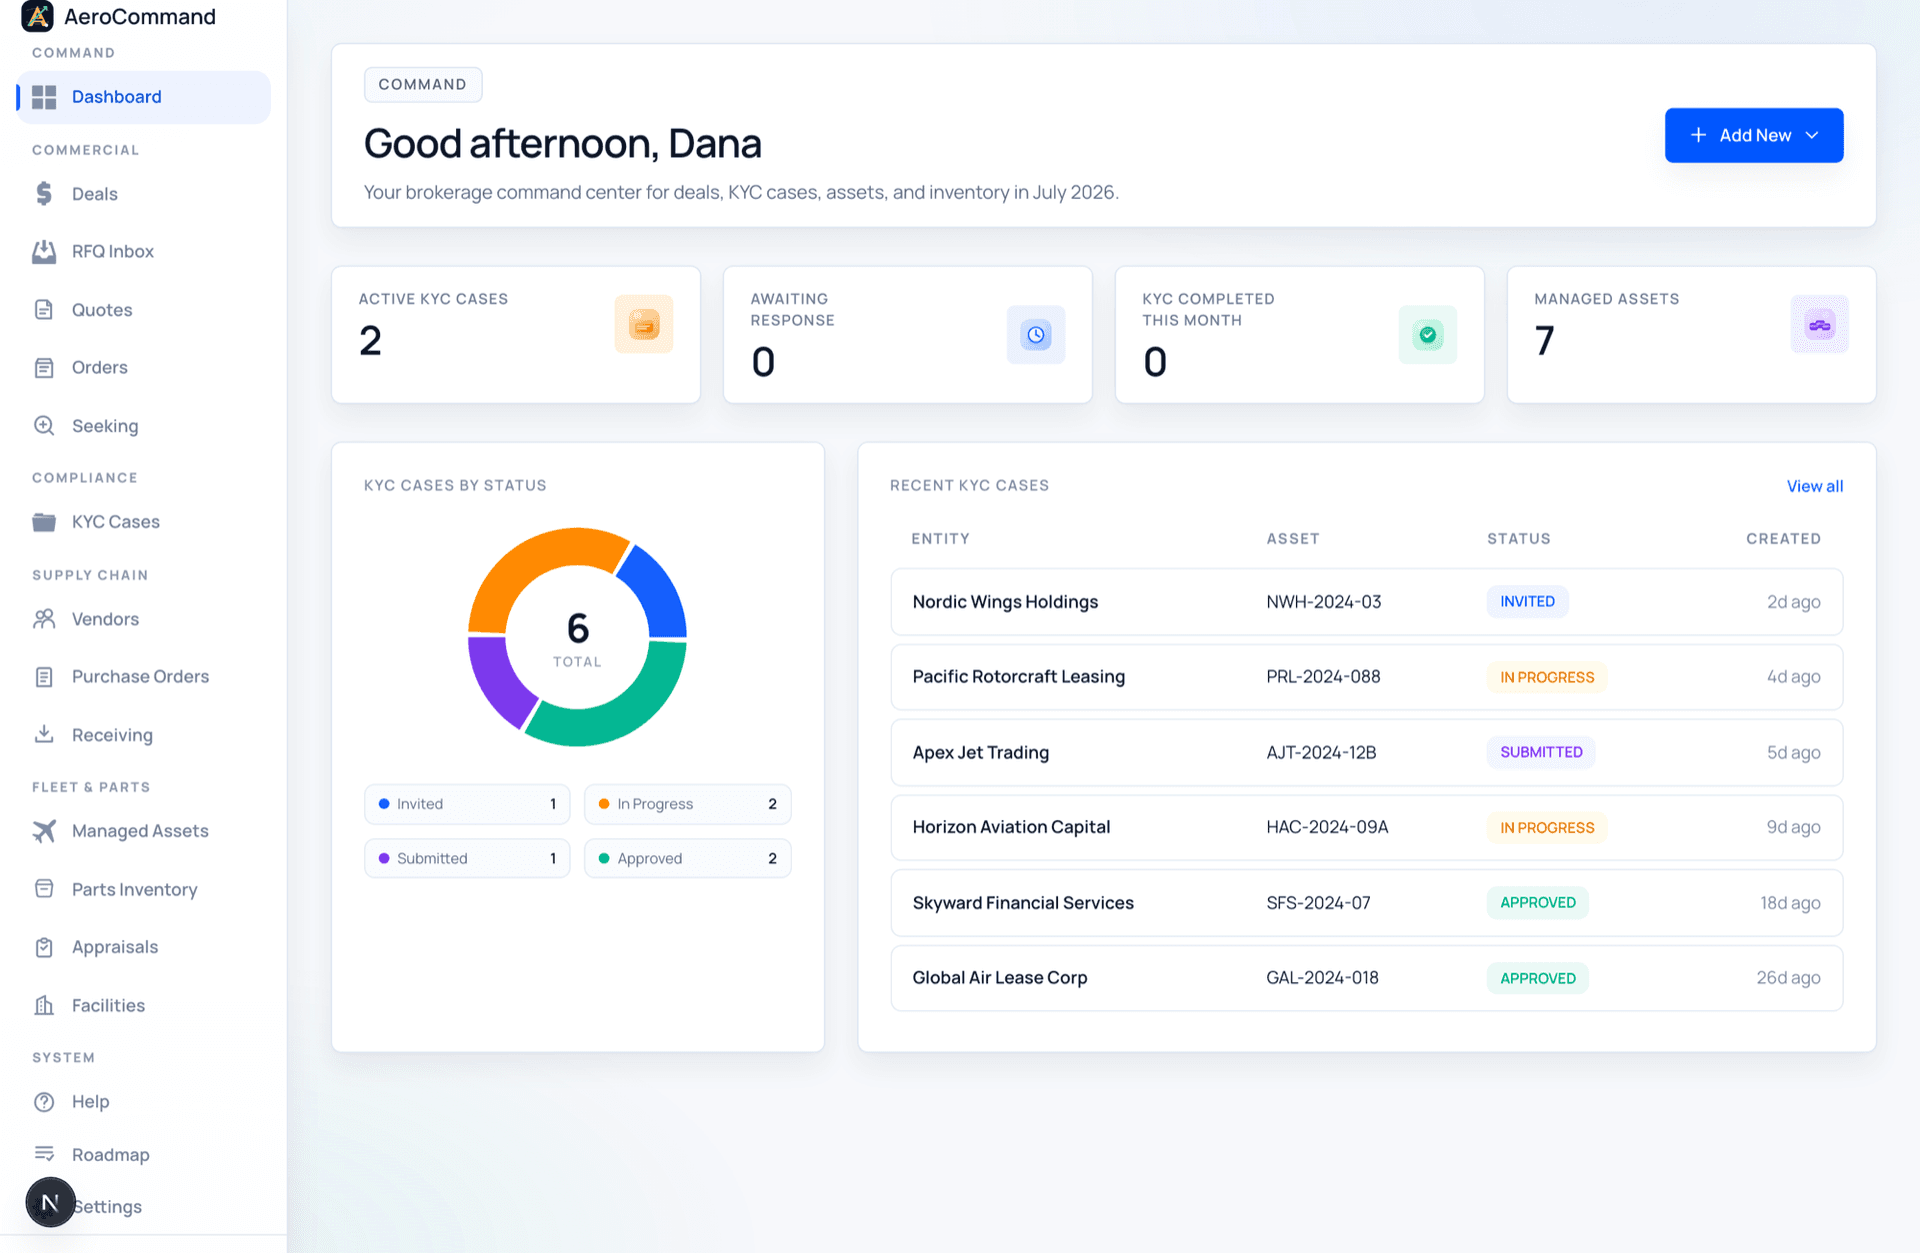Click the RFQ Inbox tray icon
Viewport: 1920px width, 1253px height.
[44, 252]
